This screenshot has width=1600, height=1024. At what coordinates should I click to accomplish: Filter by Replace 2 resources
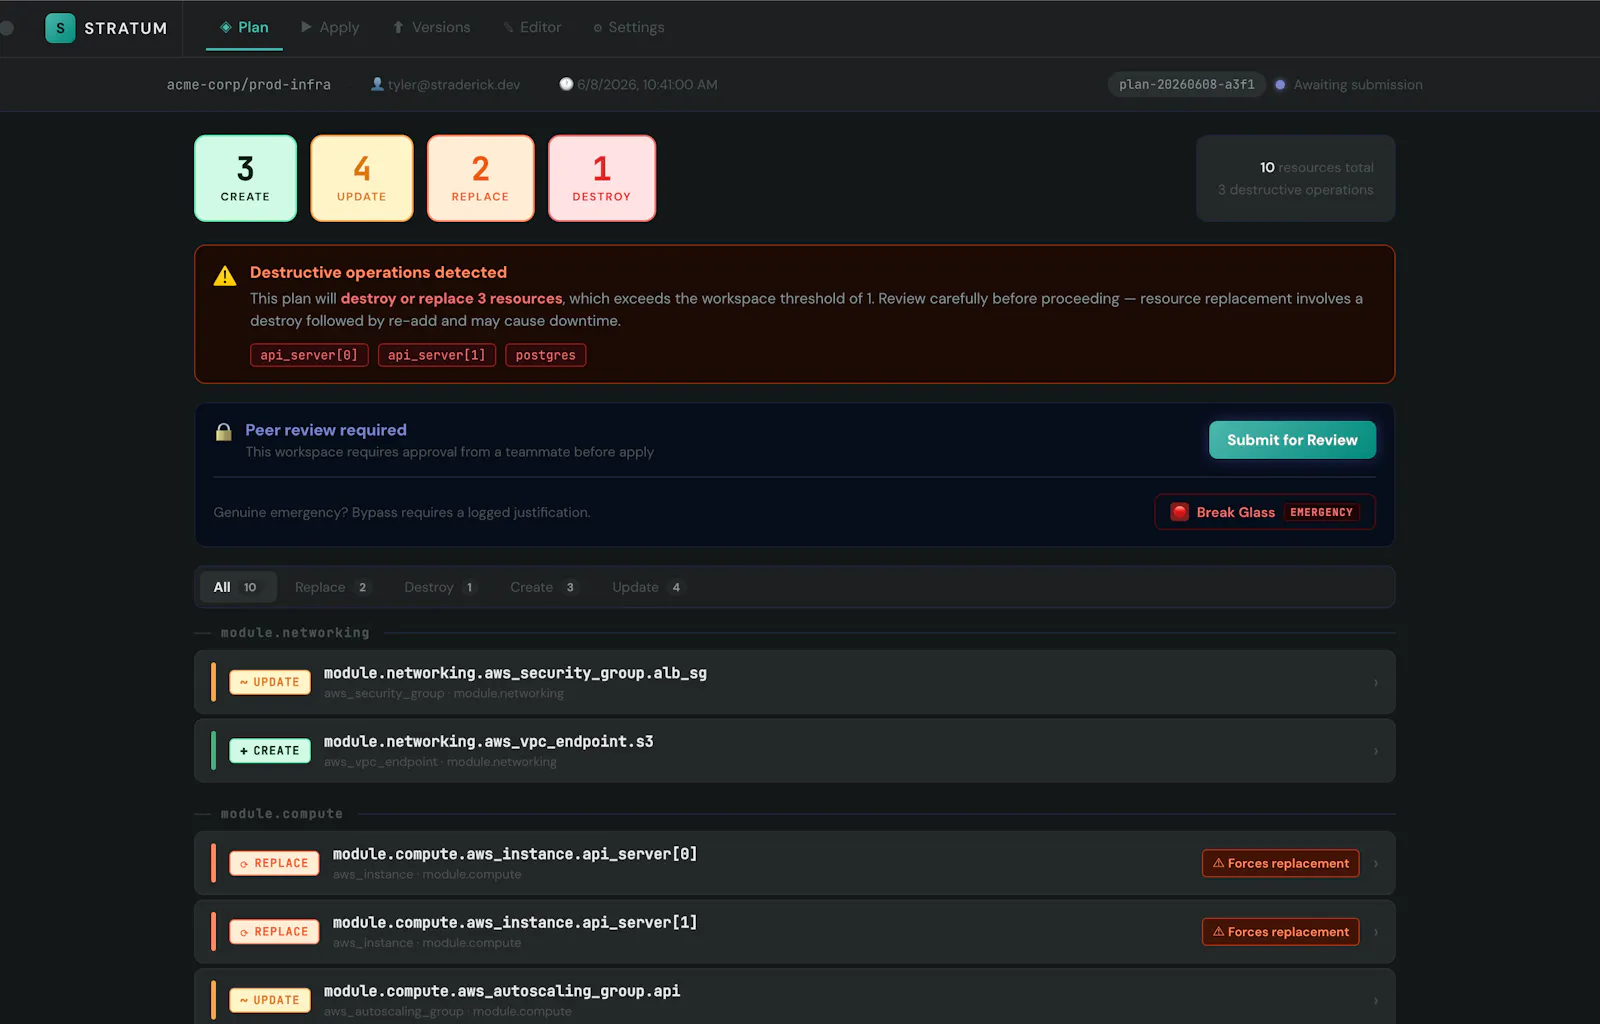[331, 587]
